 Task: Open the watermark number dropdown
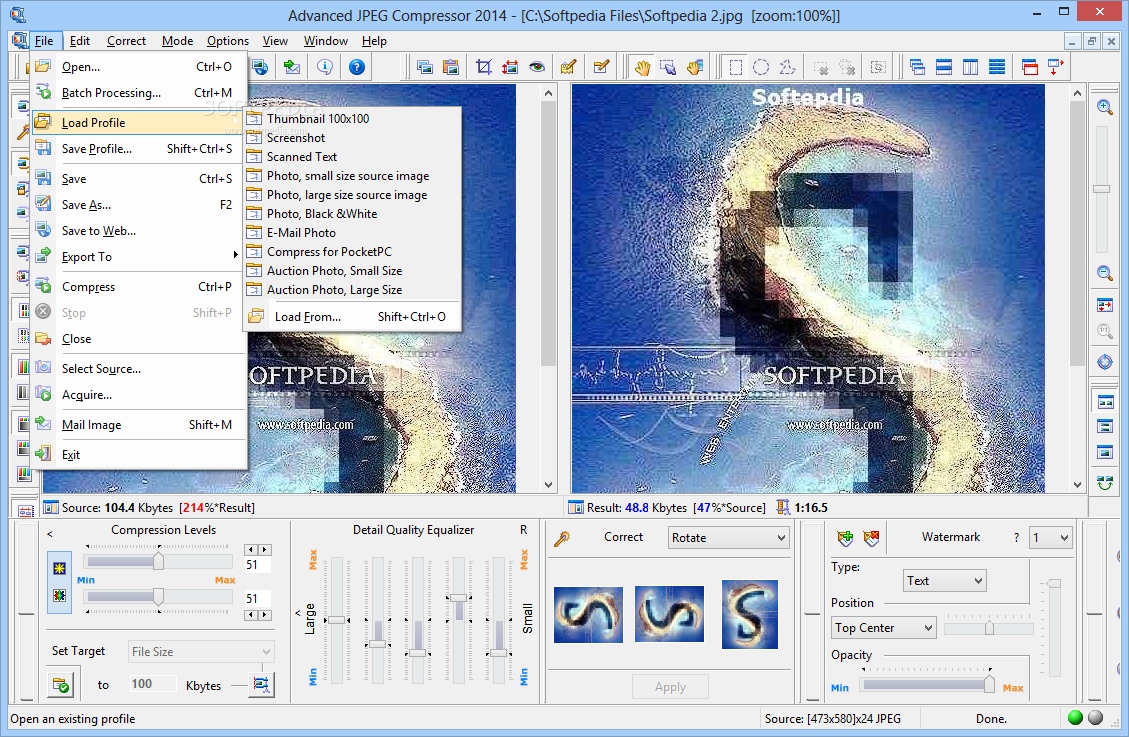(x=1051, y=538)
